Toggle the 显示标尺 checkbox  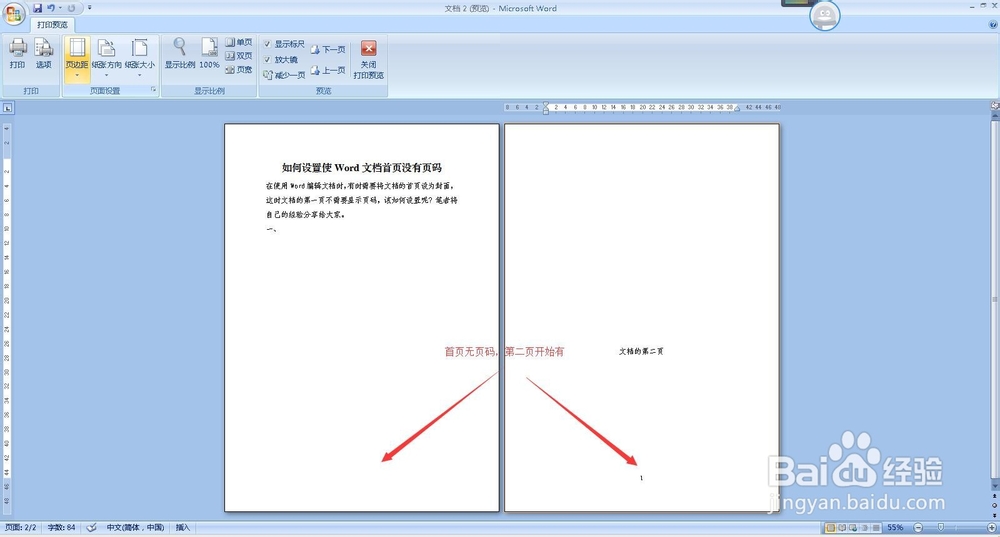coord(267,44)
